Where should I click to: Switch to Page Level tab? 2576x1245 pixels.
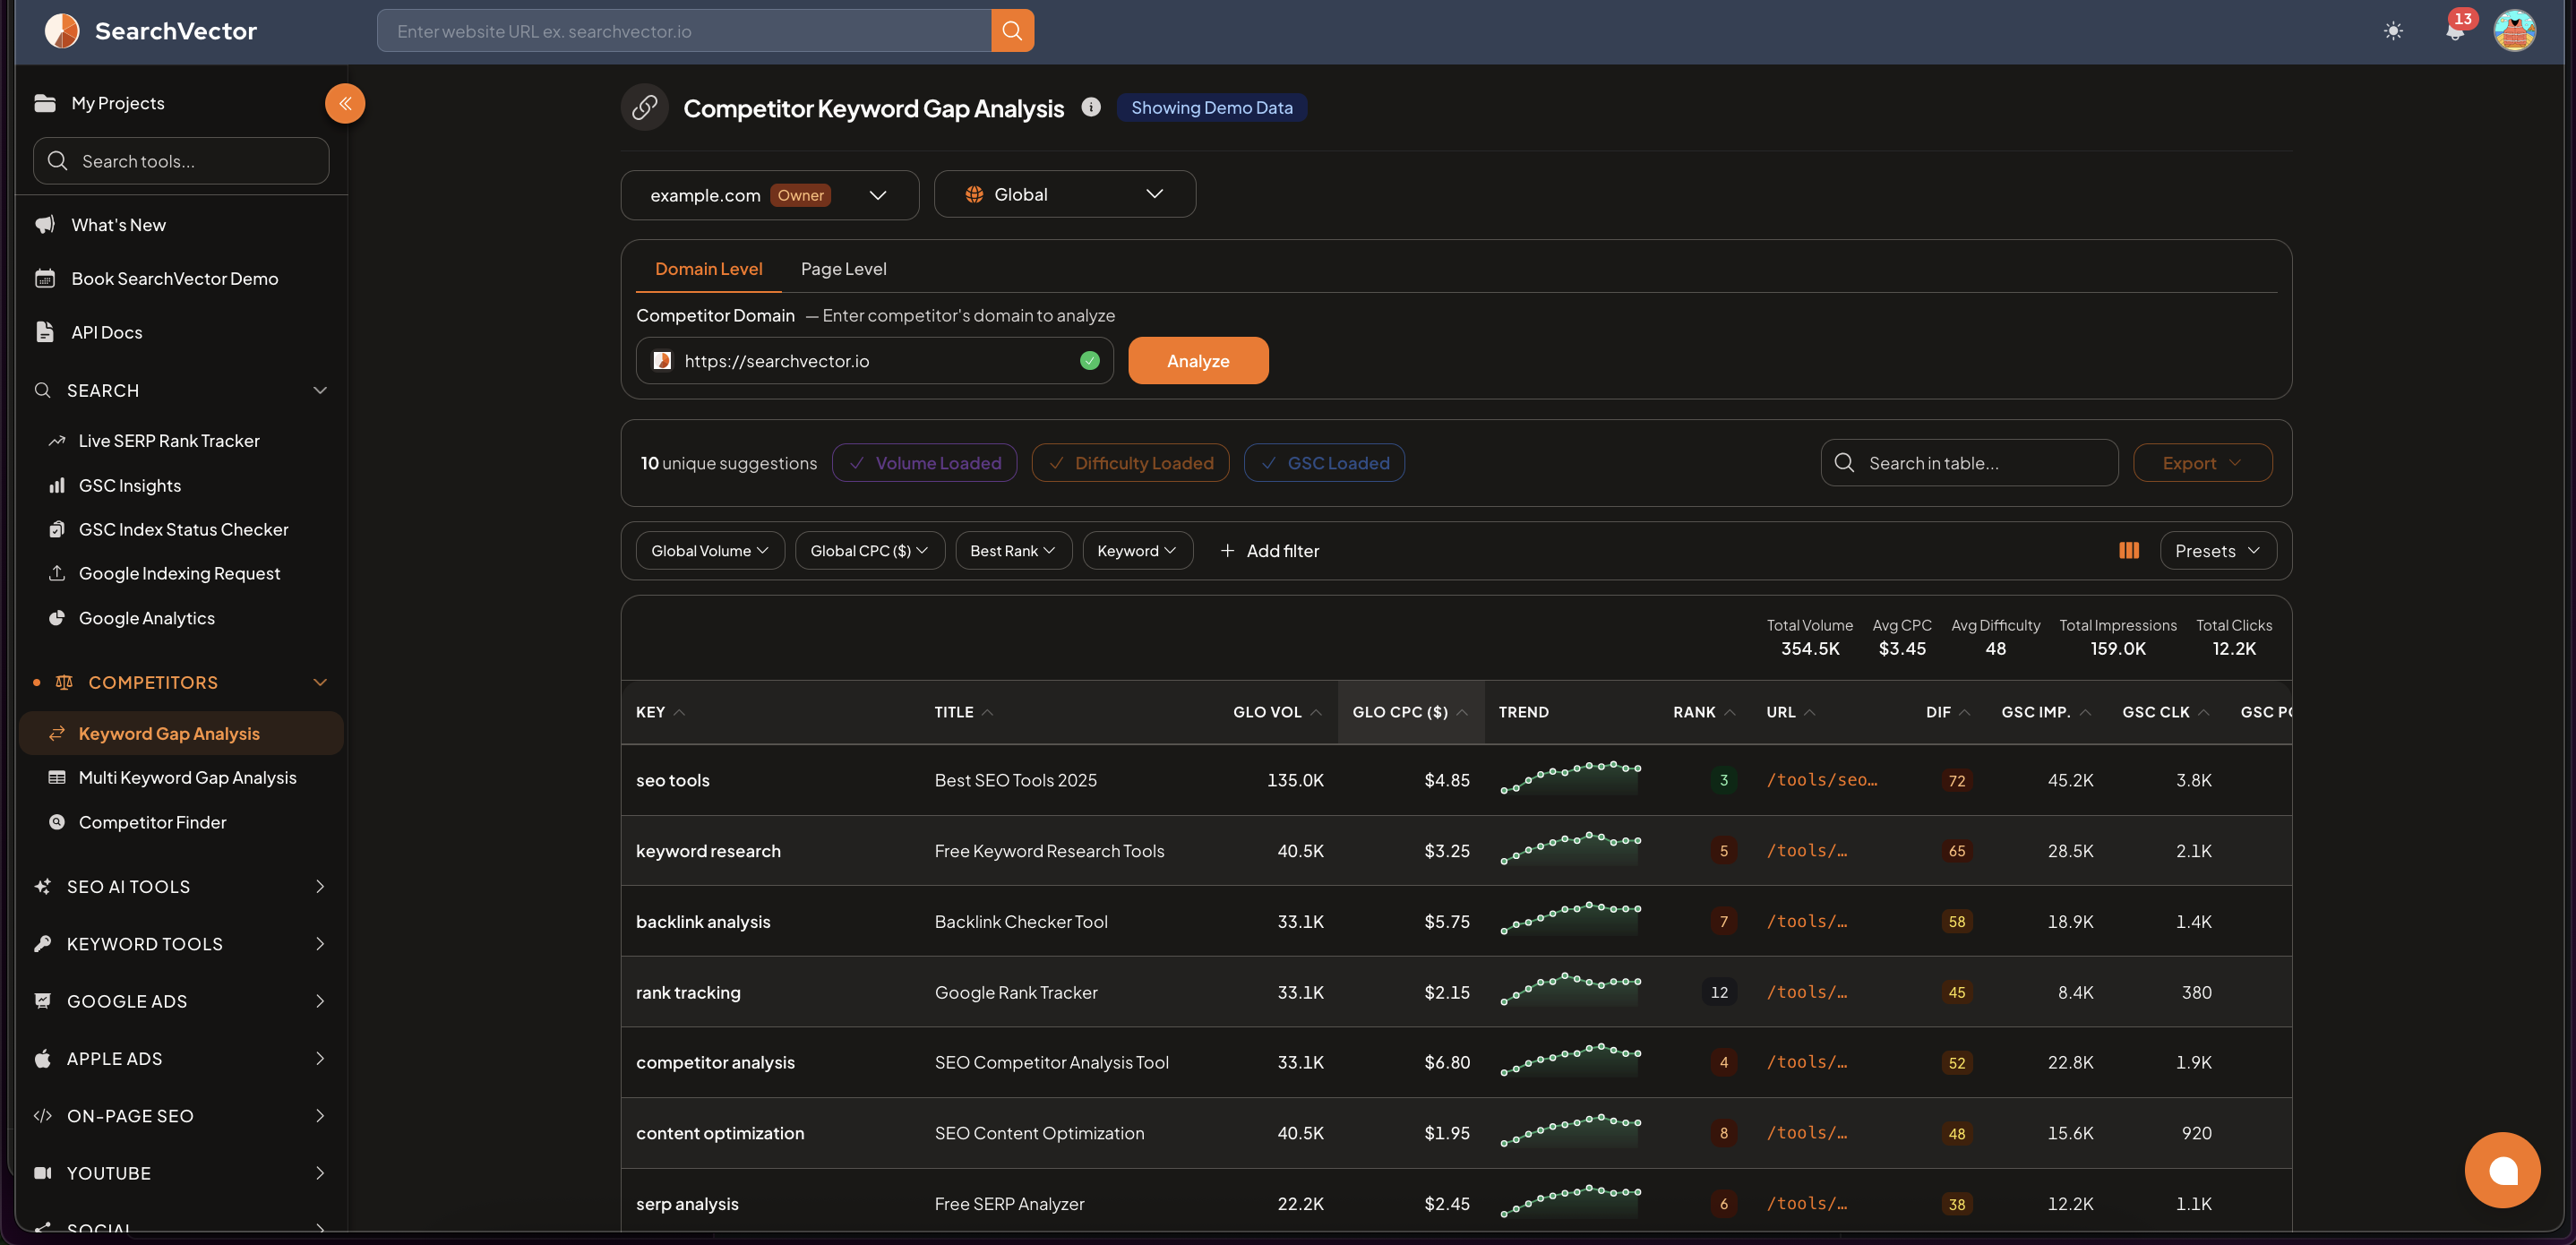pos(843,269)
